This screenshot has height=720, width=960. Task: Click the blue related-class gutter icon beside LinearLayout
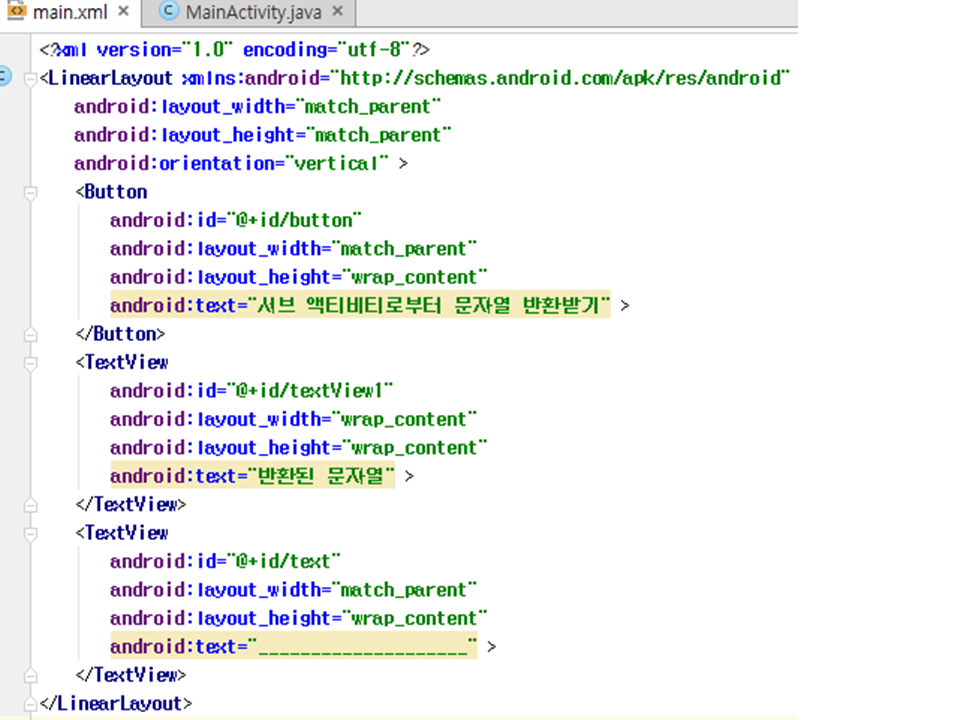tap(4, 78)
